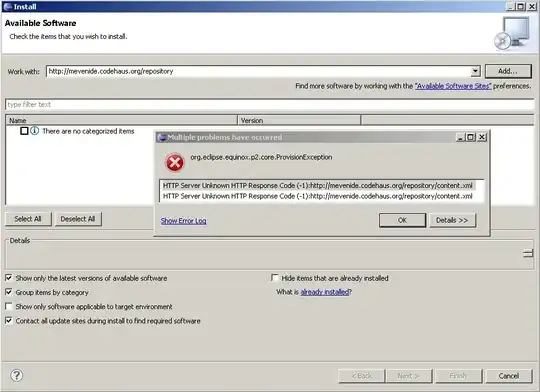Screen dimensions: 540x392
Task: Maximize the Multiple problems dialog
Action: click(x=470, y=137)
